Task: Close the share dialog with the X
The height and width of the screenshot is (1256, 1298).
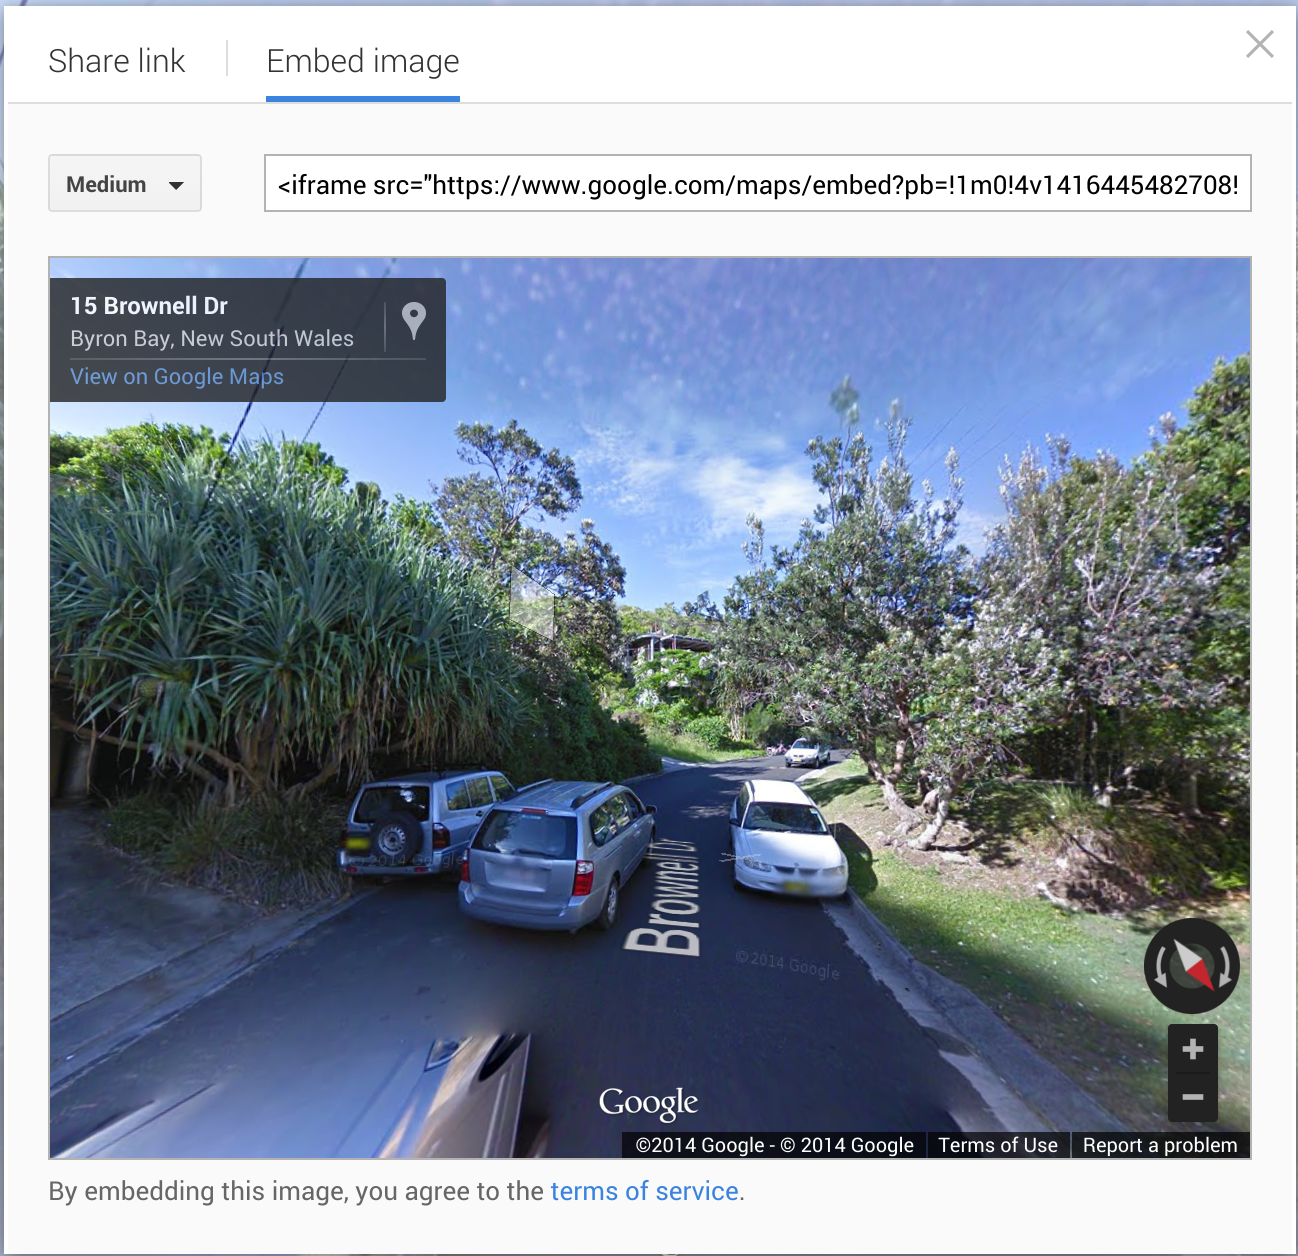Action: (x=1260, y=44)
